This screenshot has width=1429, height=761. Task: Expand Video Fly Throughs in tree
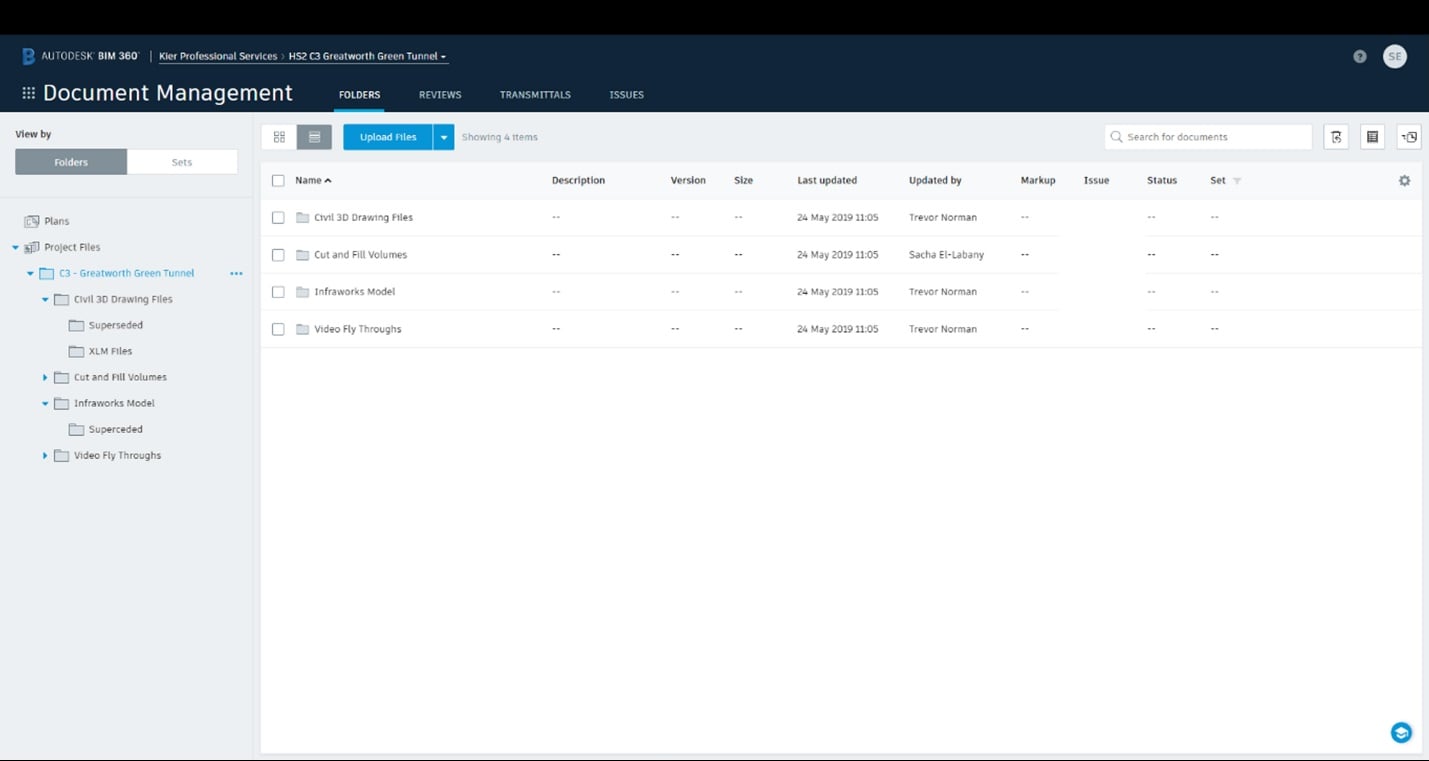[x=45, y=455]
